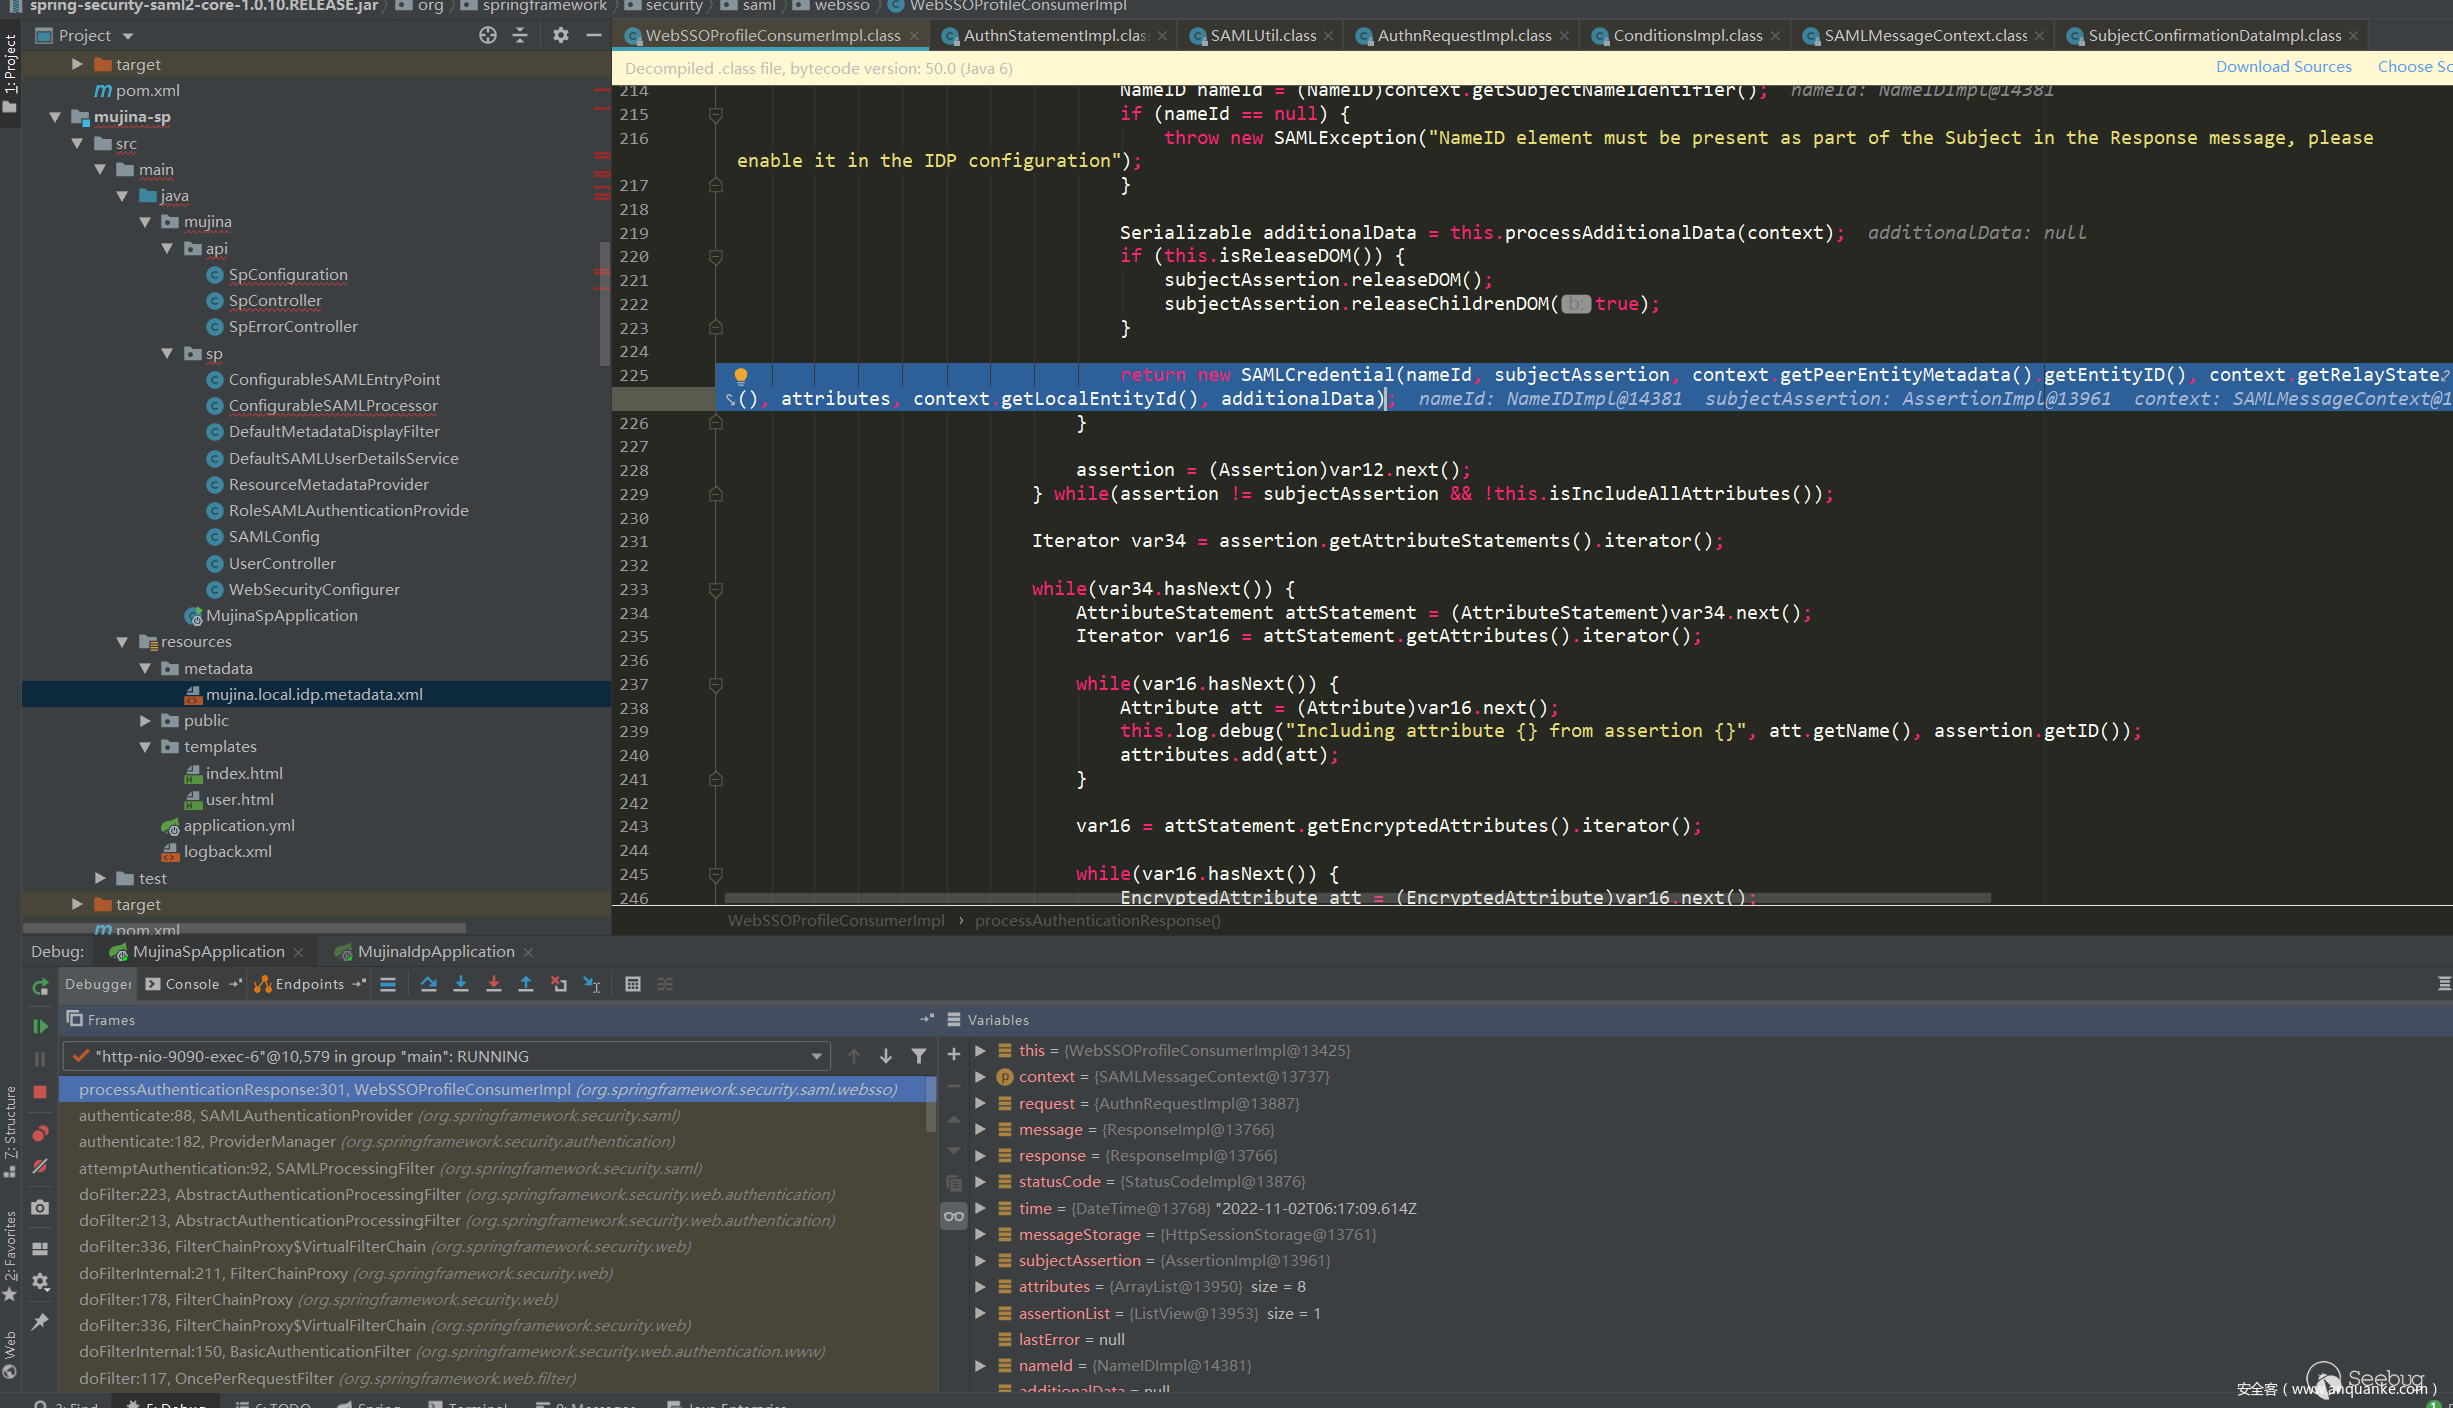Click the Step Out icon
This screenshot has width=2453, height=1408.
click(x=526, y=984)
